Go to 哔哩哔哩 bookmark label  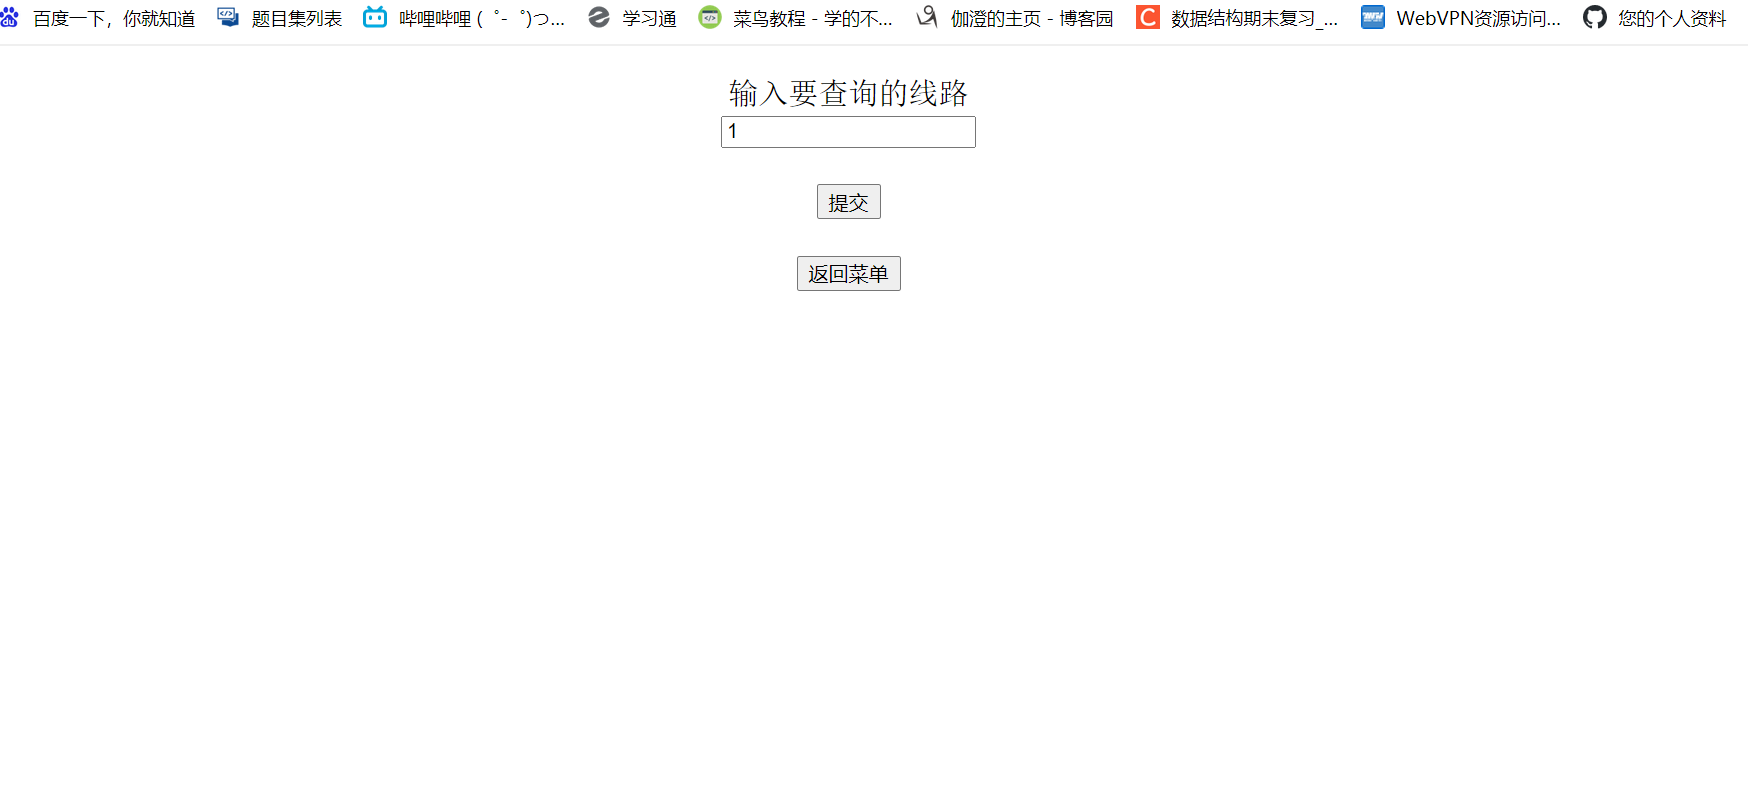coord(482,19)
